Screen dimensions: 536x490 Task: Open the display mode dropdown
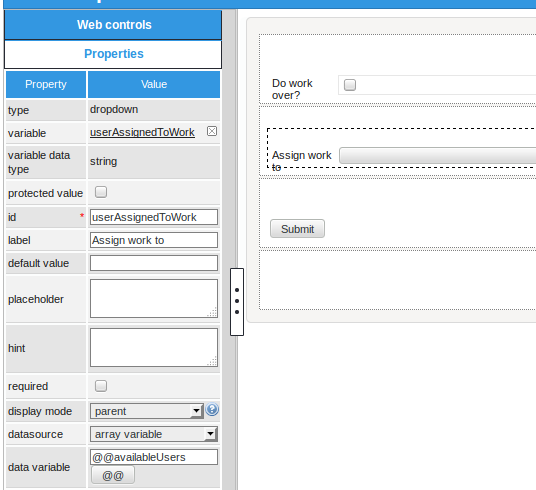(147, 411)
